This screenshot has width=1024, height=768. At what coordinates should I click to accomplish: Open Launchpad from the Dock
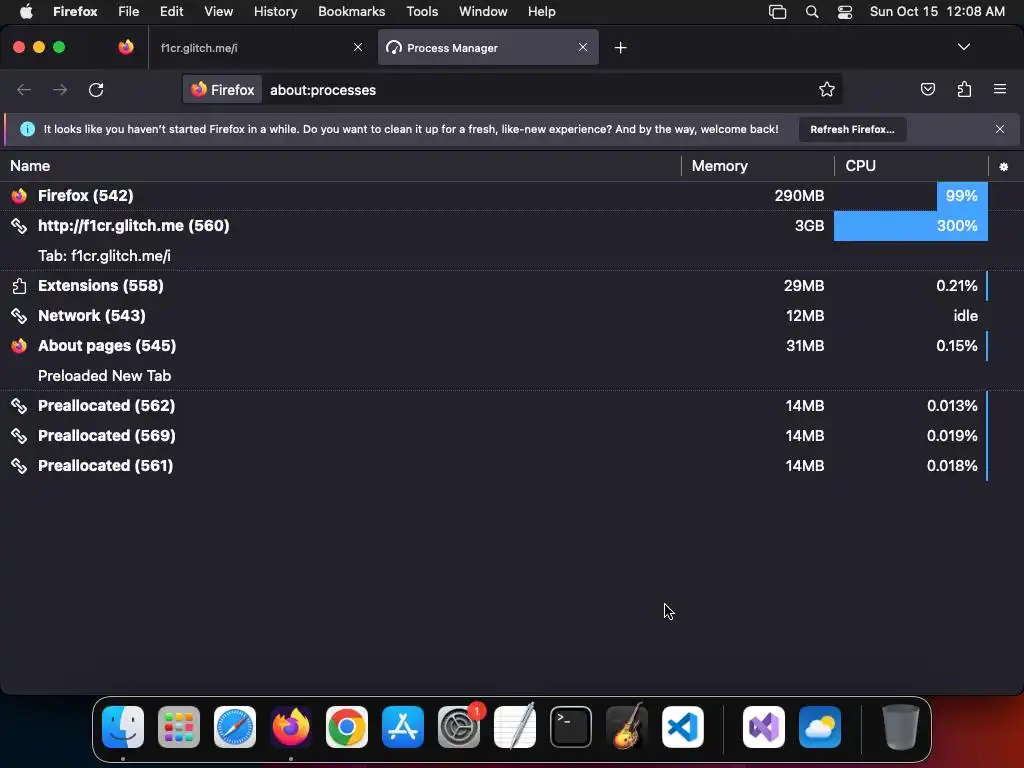pyautogui.click(x=179, y=727)
